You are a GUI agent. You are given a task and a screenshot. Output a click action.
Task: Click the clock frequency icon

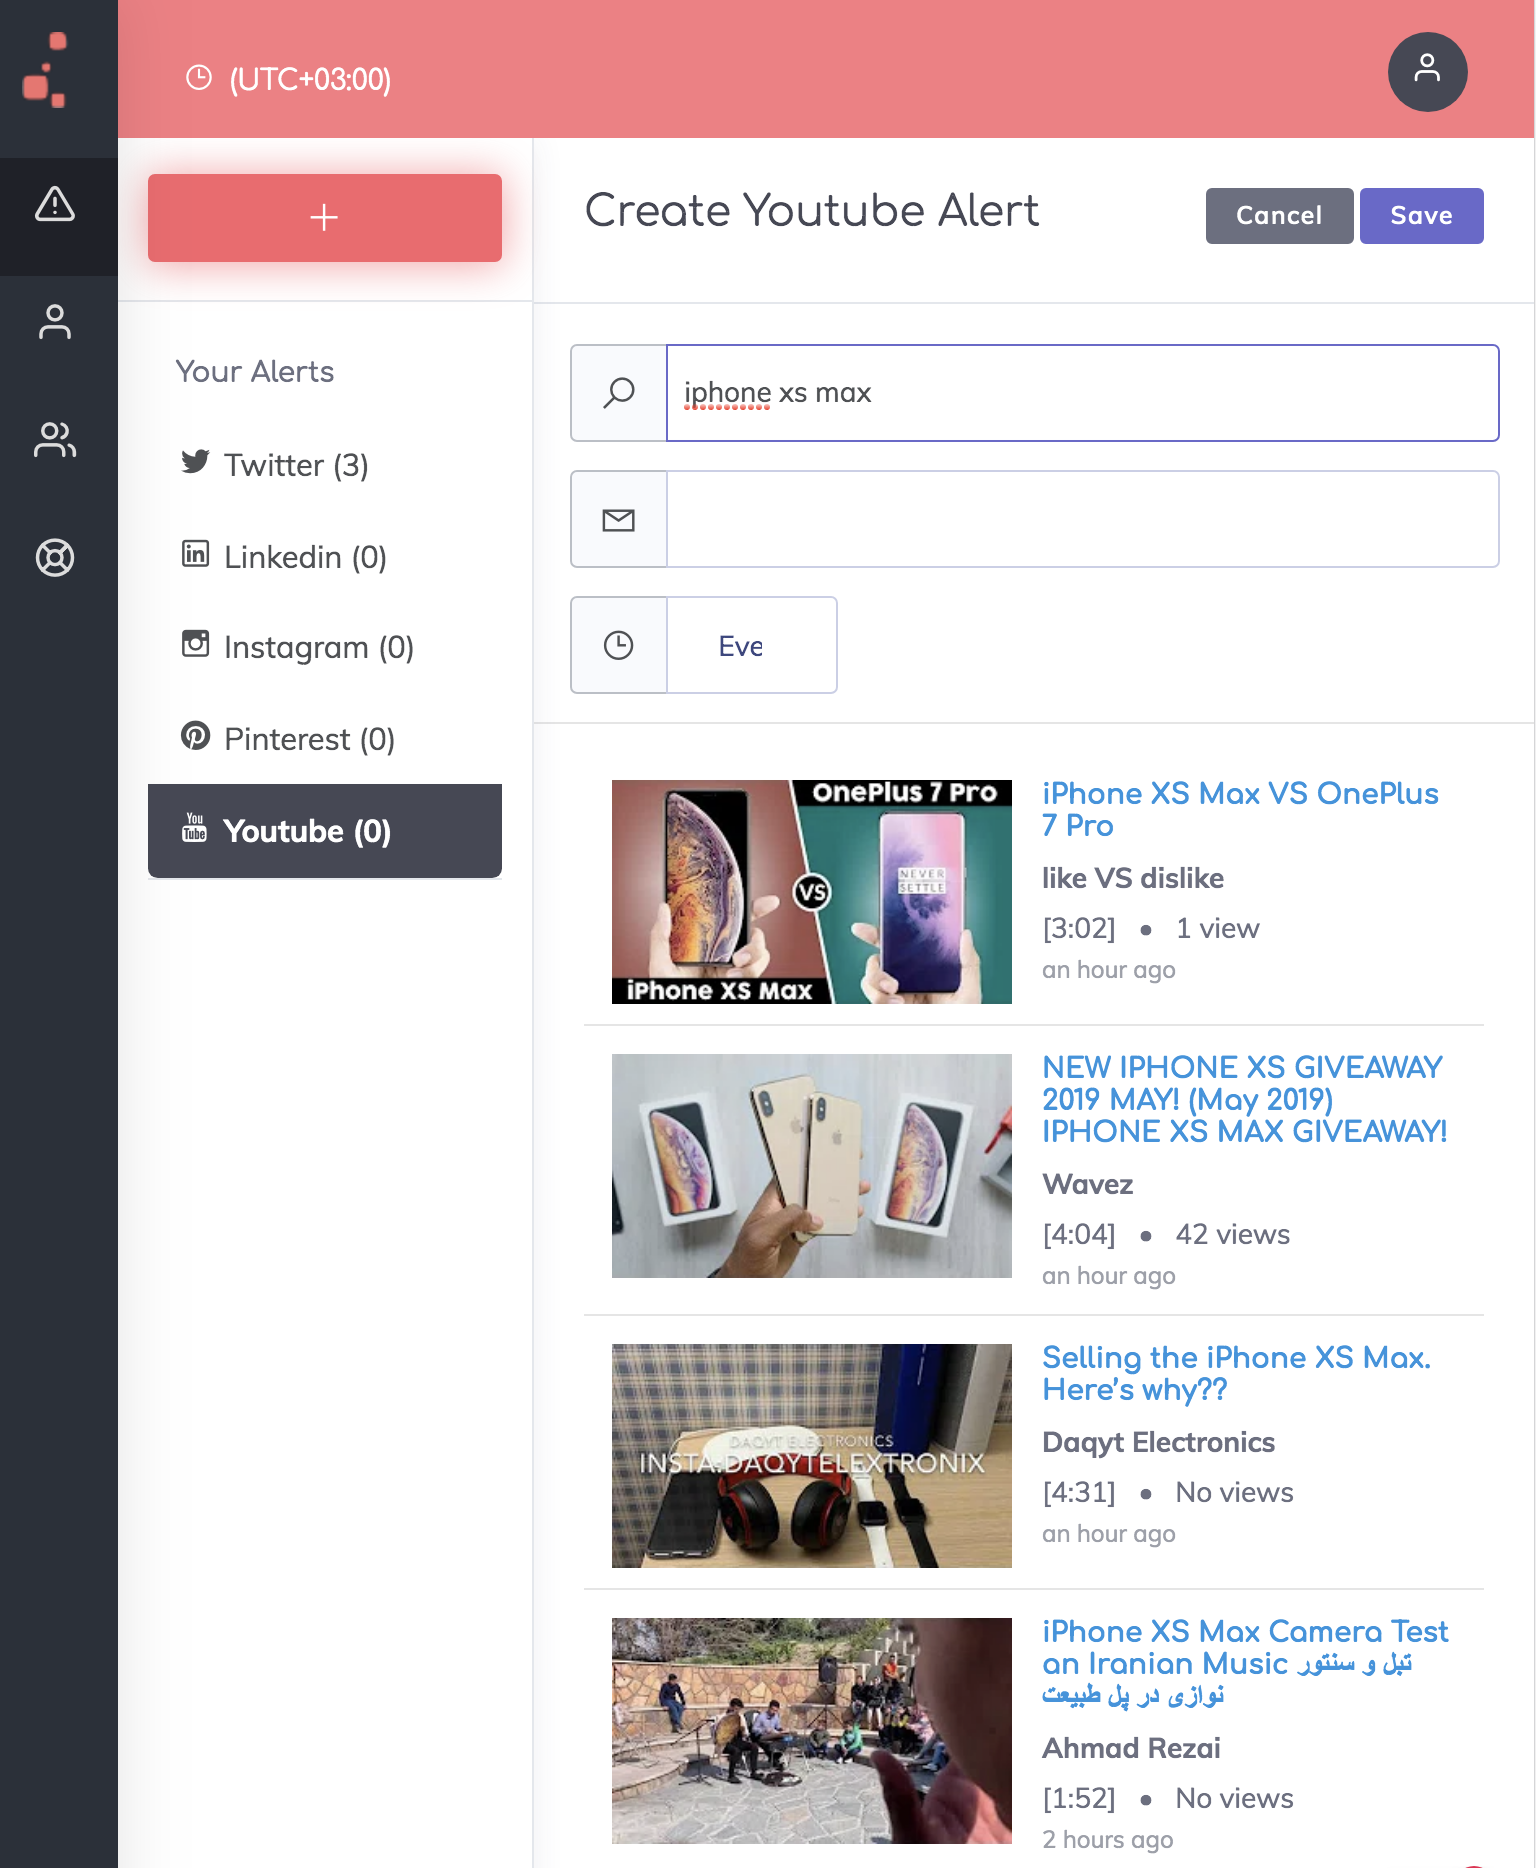[x=619, y=645]
